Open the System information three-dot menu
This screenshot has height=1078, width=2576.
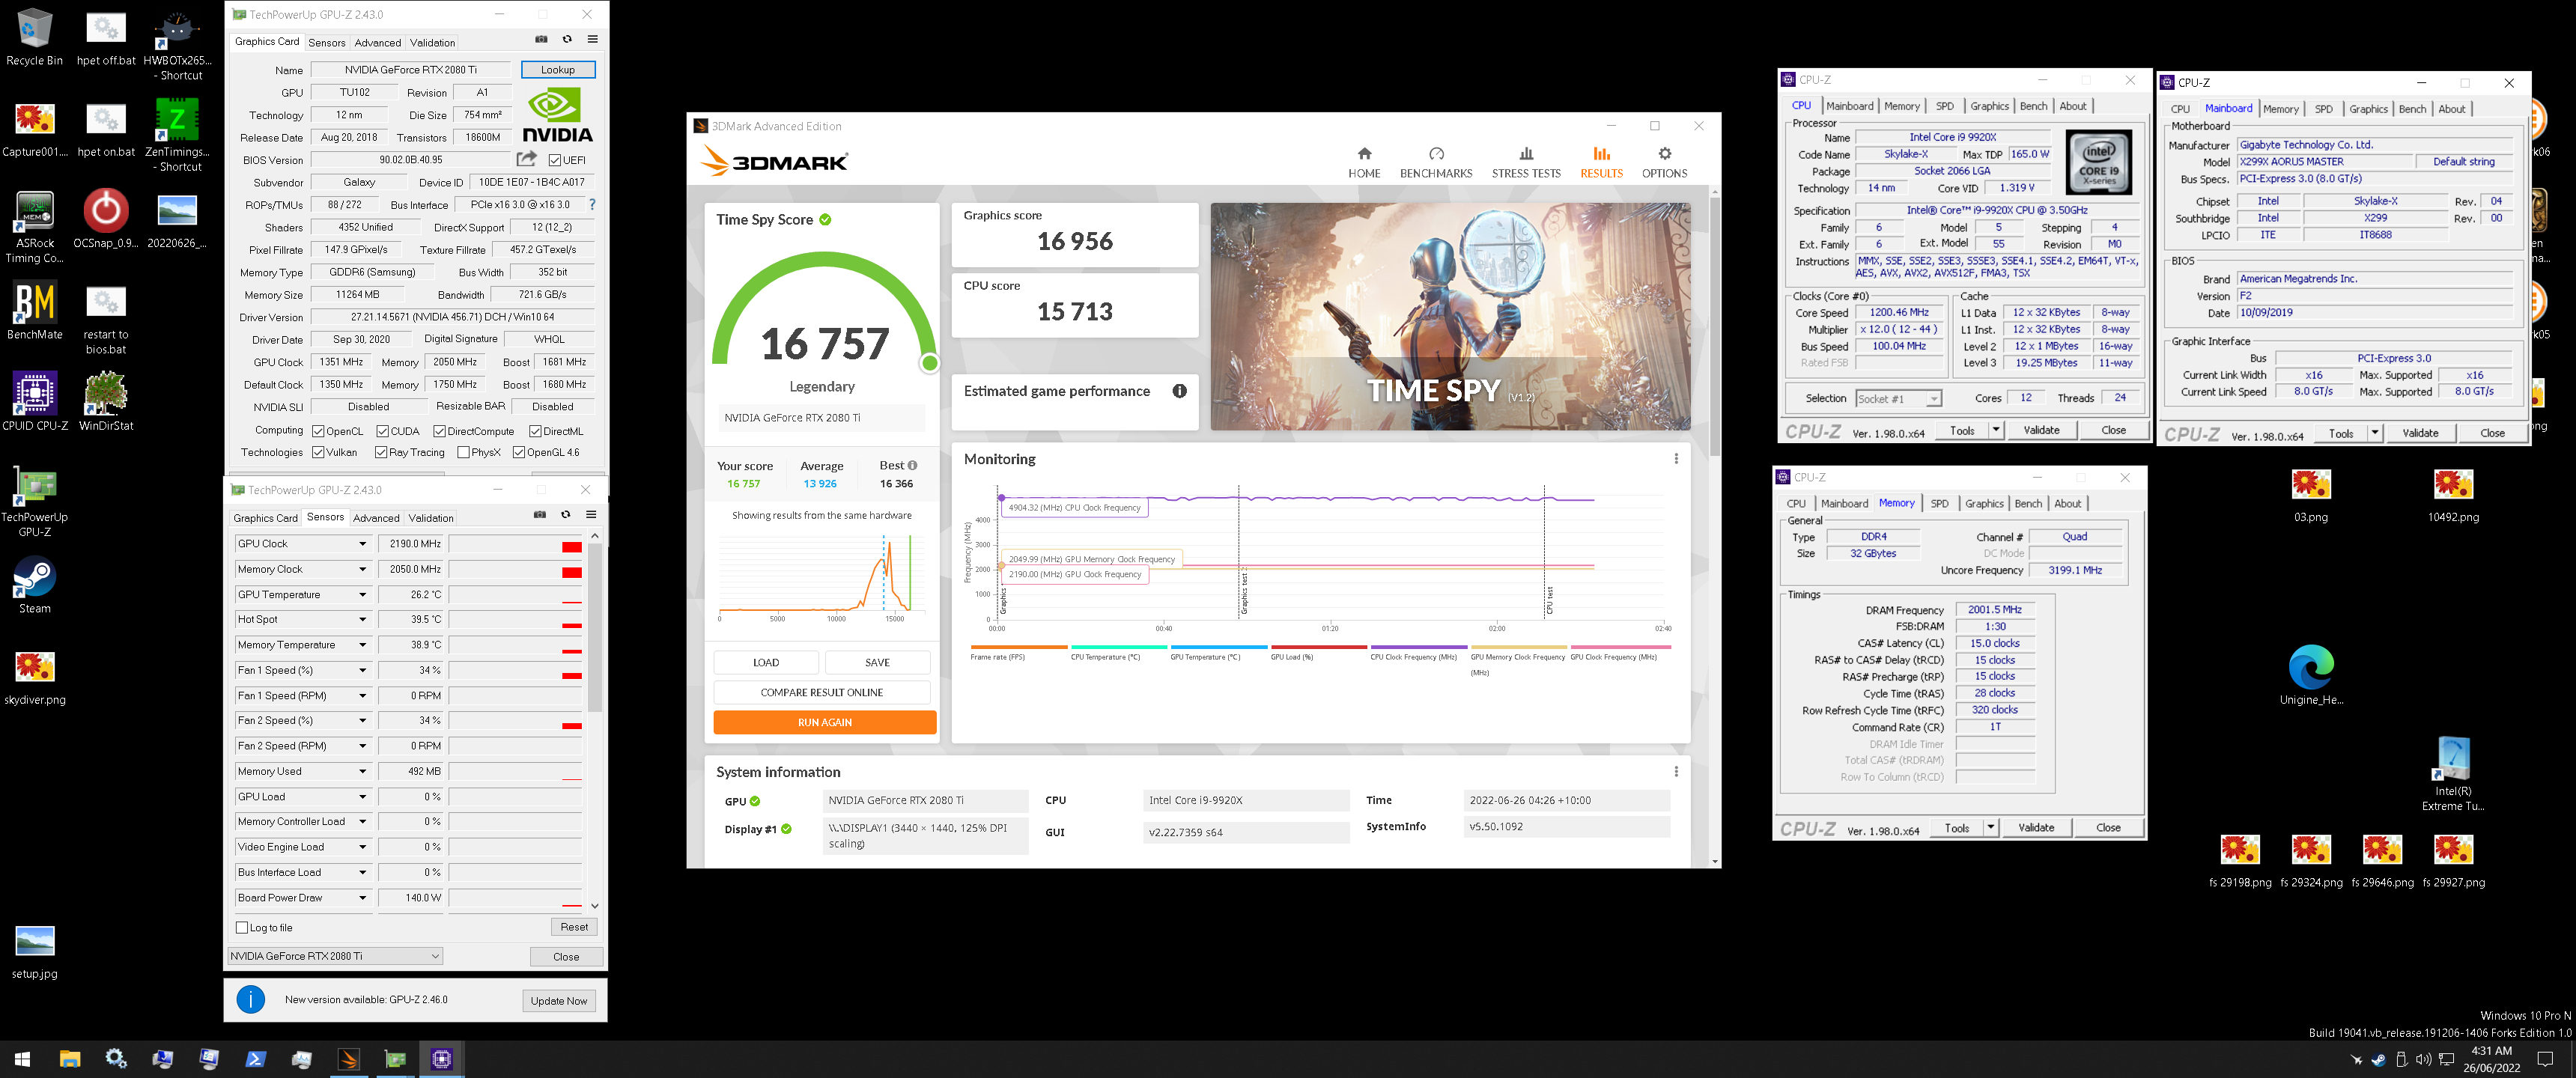coord(1676,772)
